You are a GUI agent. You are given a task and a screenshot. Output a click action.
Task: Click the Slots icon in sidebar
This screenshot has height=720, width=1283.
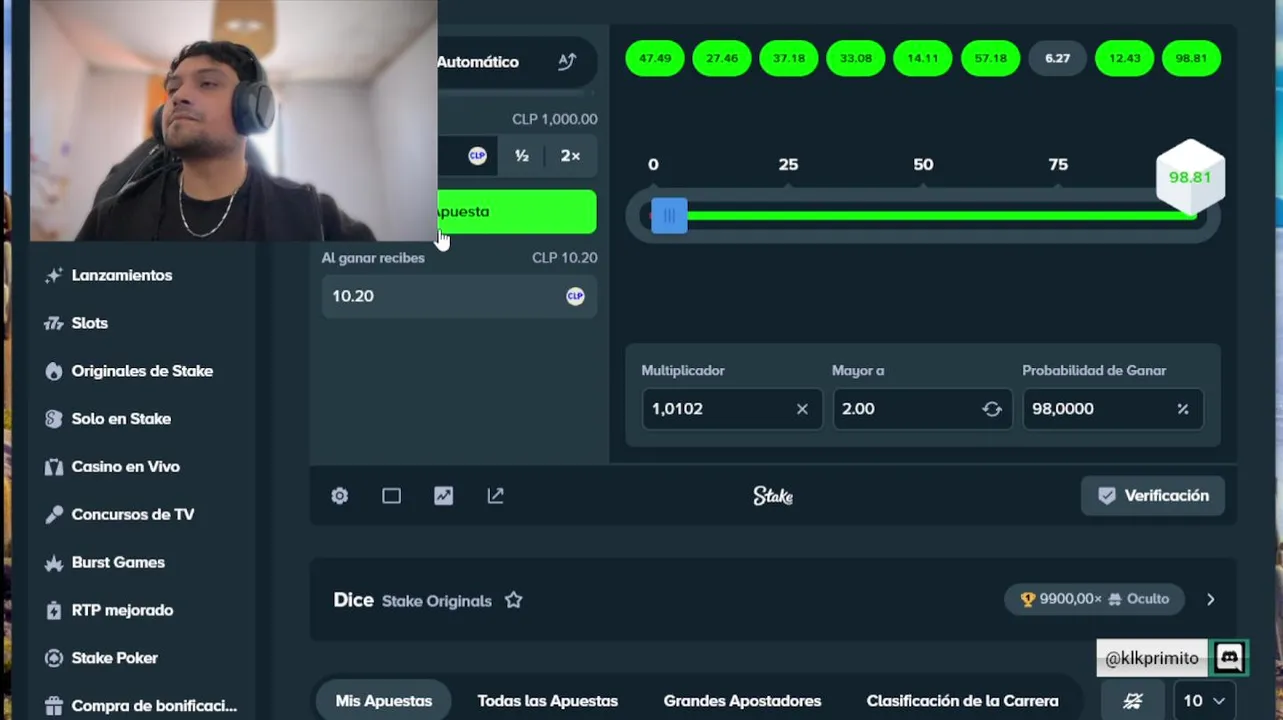[x=54, y=323]
